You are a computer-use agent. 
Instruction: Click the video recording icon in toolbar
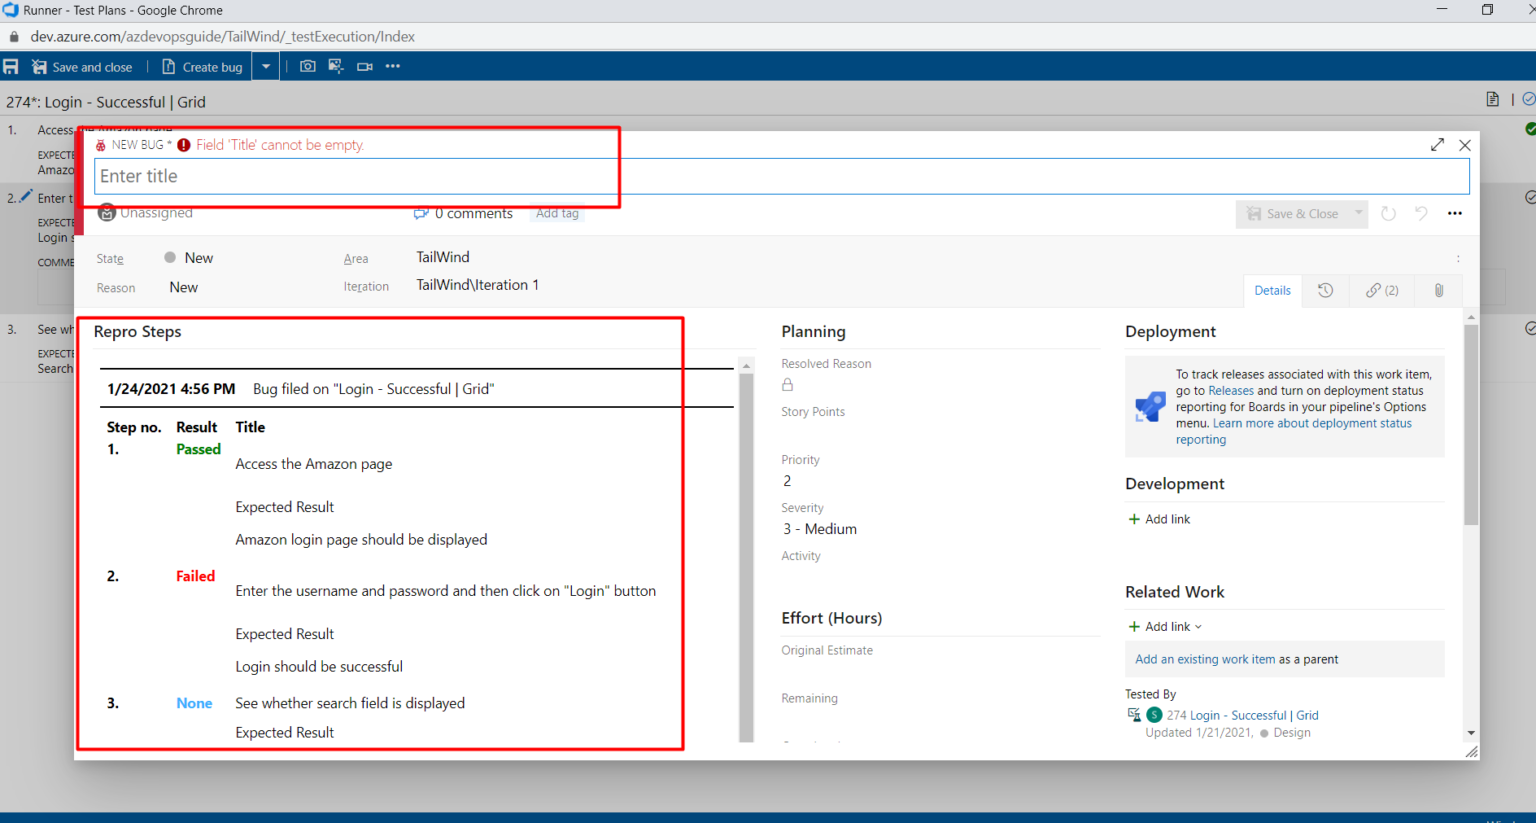tap(365, 67)
